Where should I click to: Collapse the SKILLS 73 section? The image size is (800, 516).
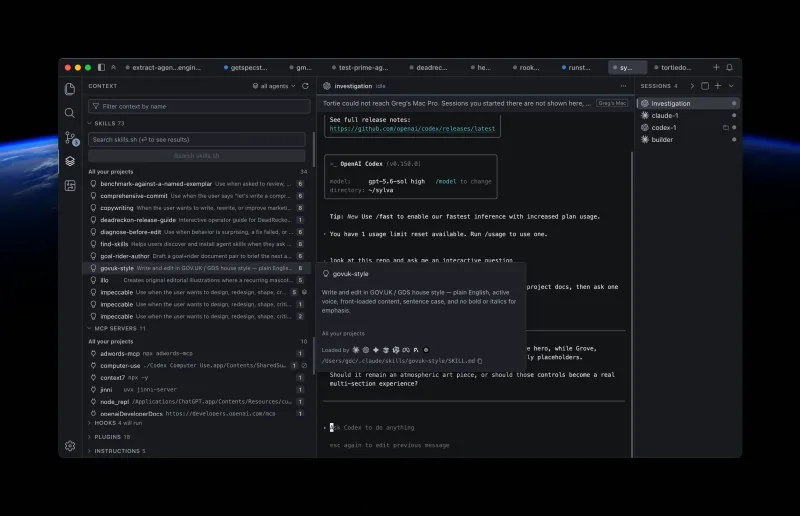pyautogui.click(x=106, y=123)
